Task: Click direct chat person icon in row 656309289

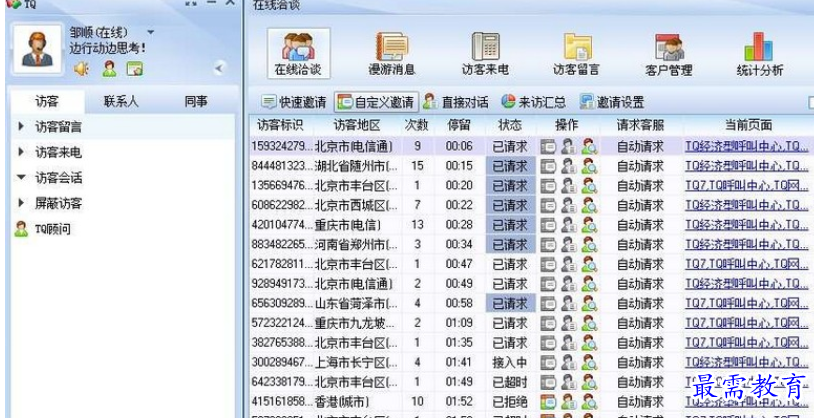Action: [x=569, y=303]
